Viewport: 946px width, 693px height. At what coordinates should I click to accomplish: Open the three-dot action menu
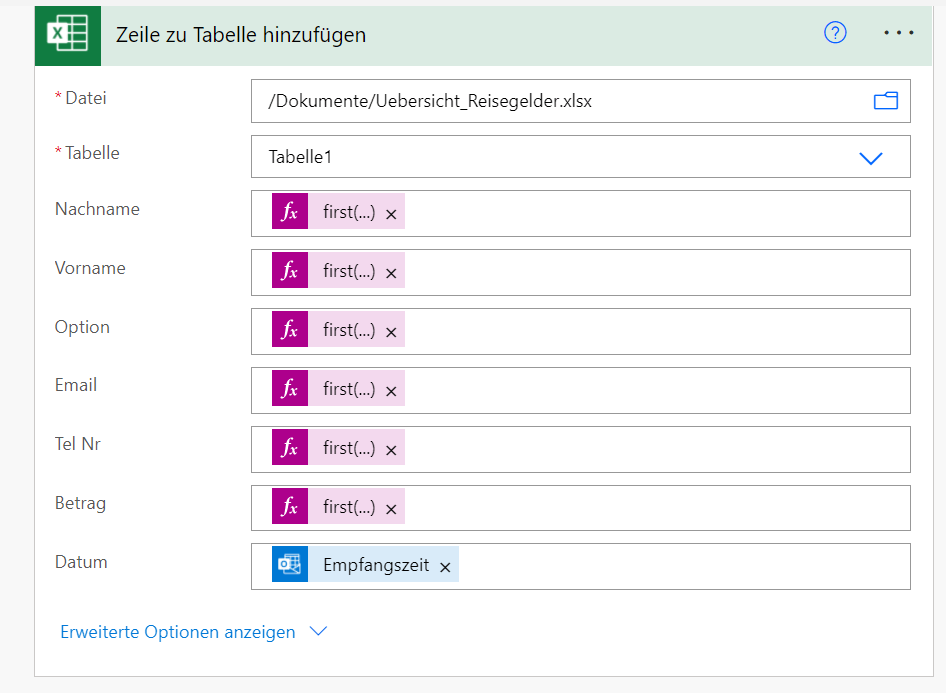pos(899,33)
